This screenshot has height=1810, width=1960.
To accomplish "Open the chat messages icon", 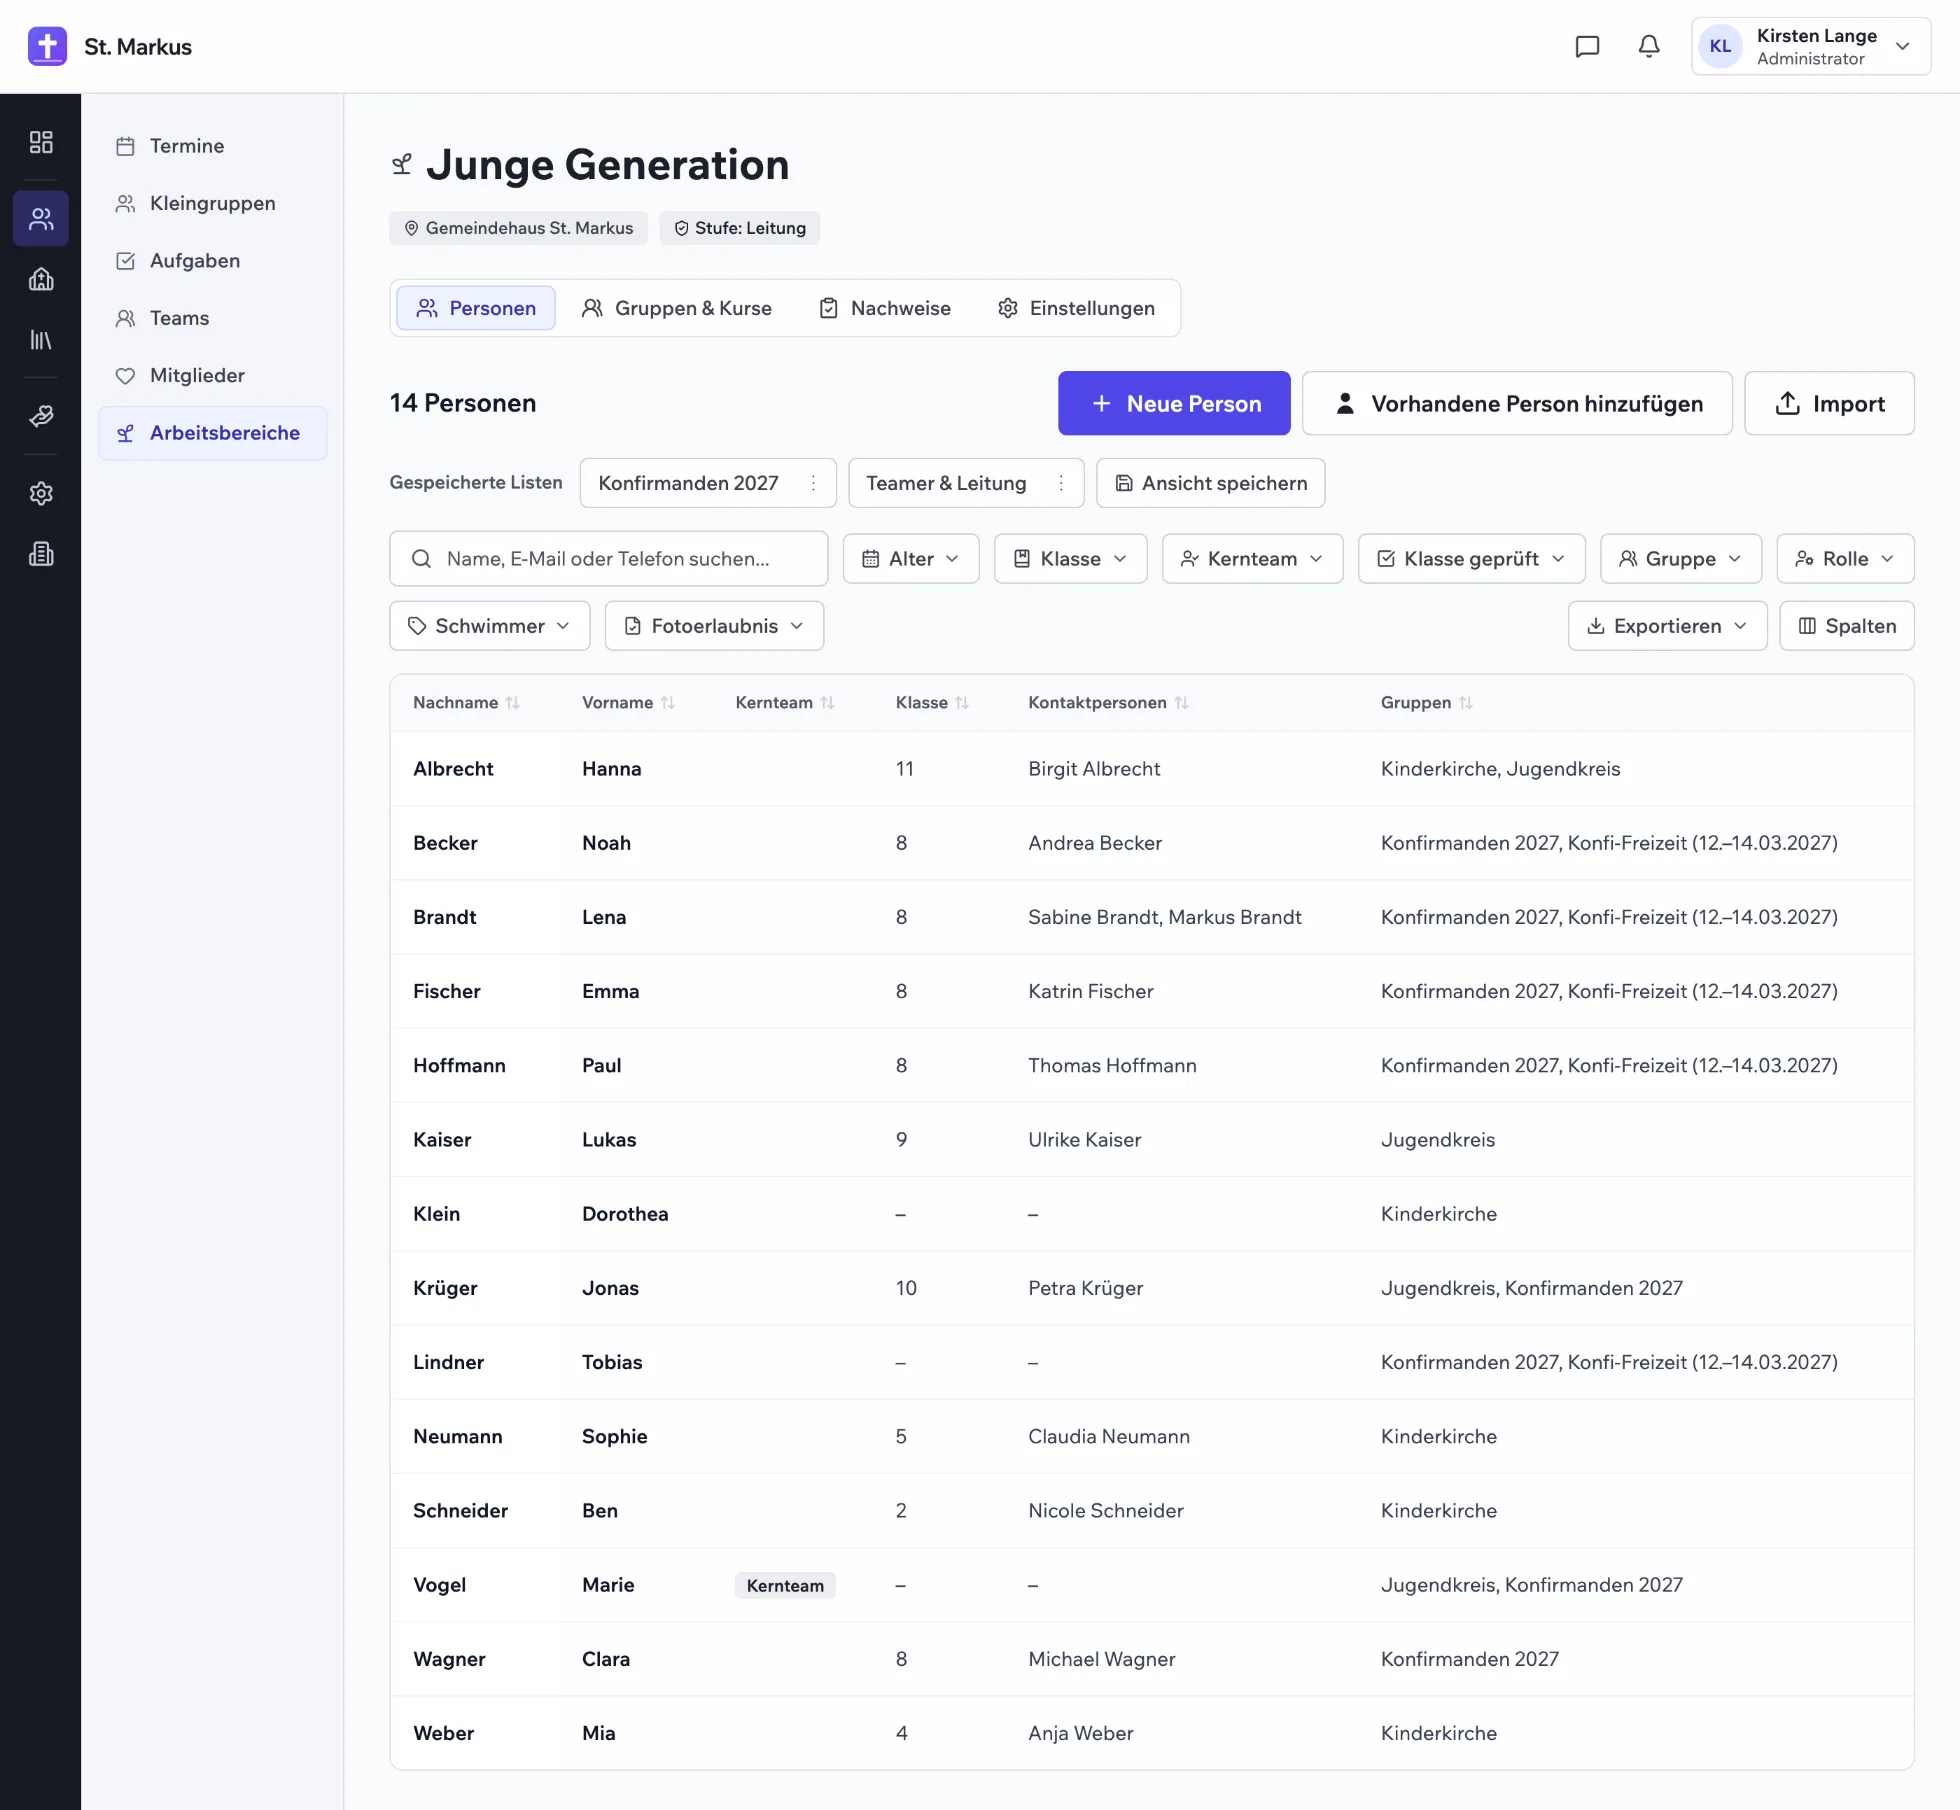I will click(x=1587, y=46).
